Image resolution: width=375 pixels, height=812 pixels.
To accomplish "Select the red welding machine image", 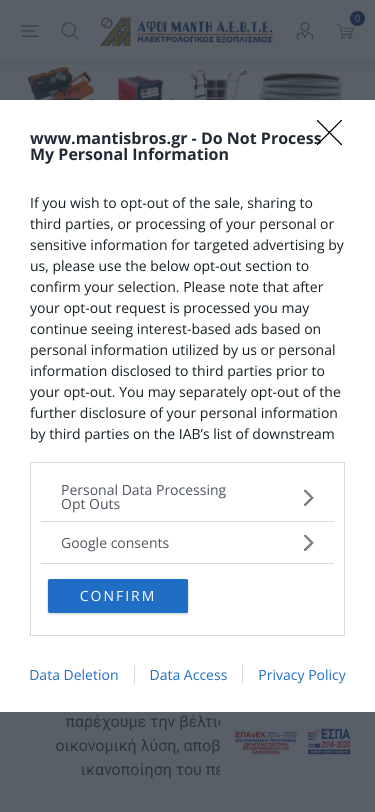I will [x=141, y=87].
